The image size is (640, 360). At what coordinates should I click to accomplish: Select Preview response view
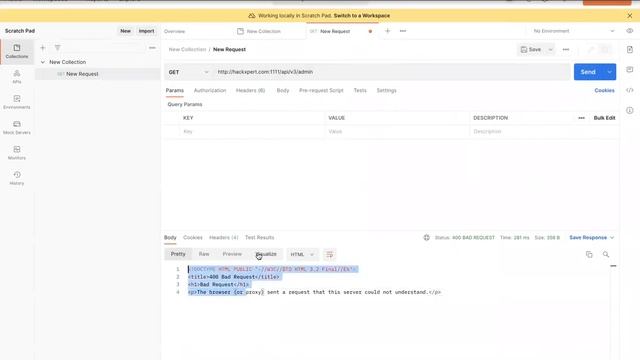coord(232,254)
